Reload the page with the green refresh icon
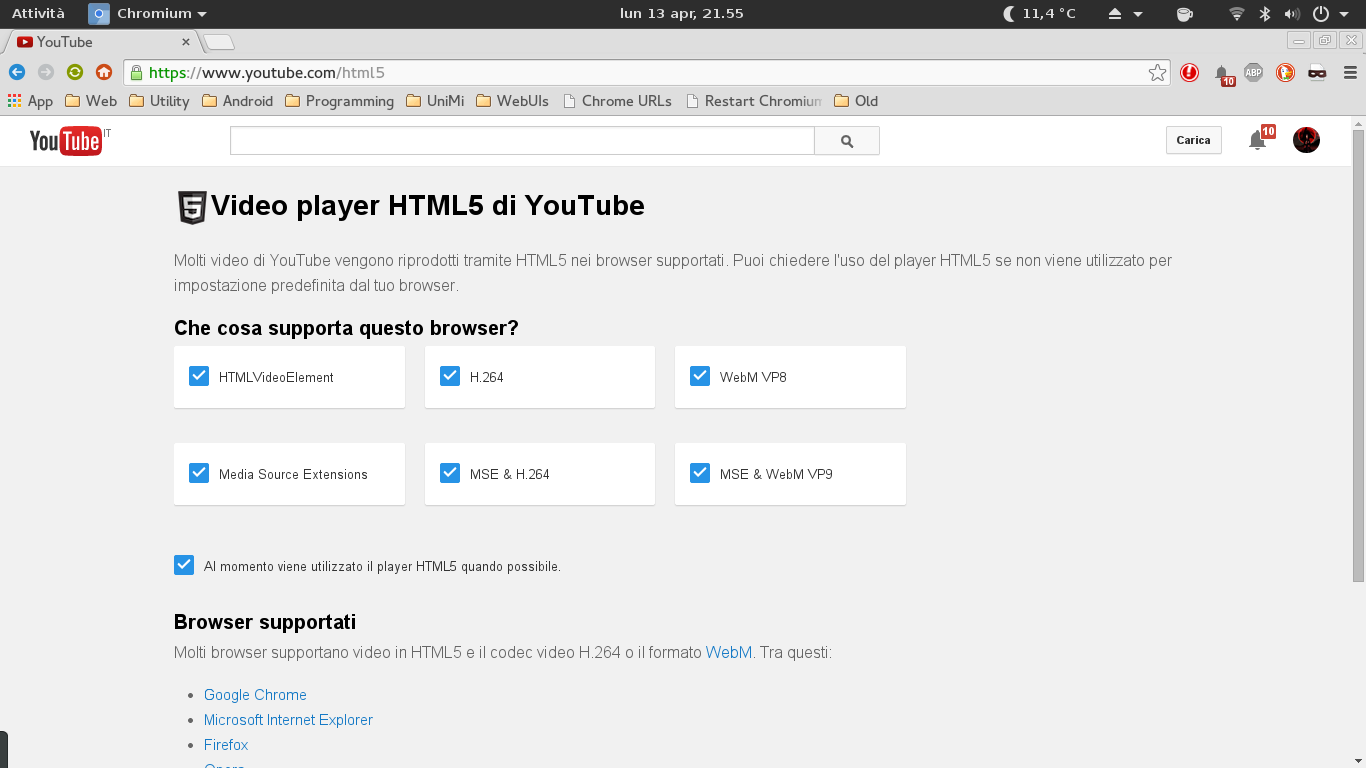1366x768 pixels. click(x=74, y=72)
